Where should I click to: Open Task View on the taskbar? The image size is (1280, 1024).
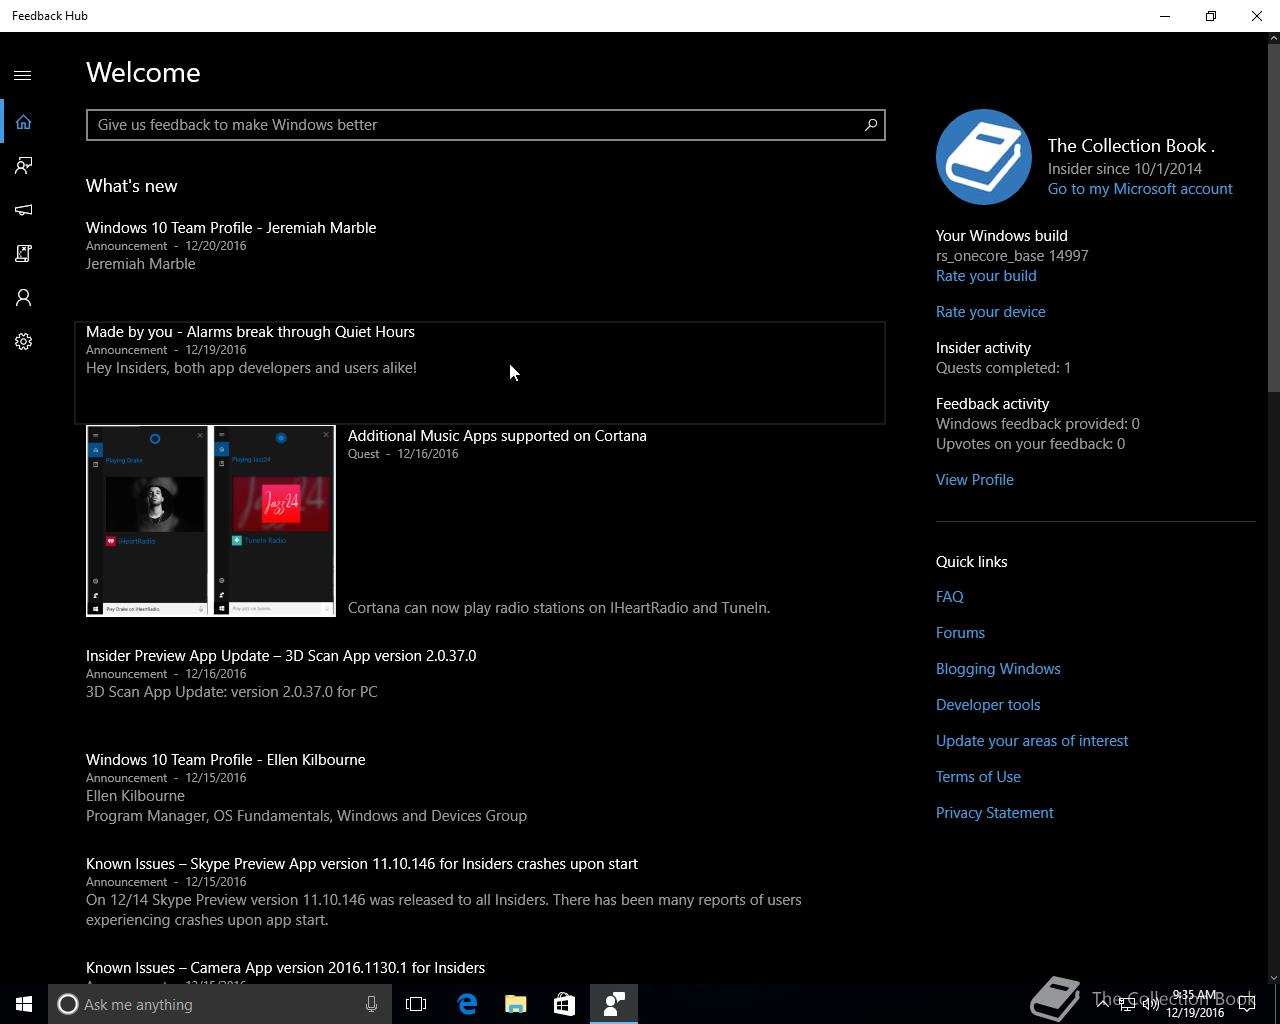click(416, 1004)
